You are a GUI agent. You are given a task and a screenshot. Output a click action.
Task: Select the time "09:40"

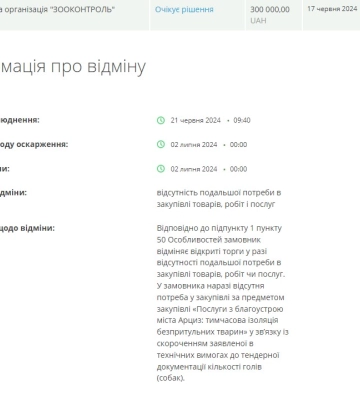click(x=242, y=120)
